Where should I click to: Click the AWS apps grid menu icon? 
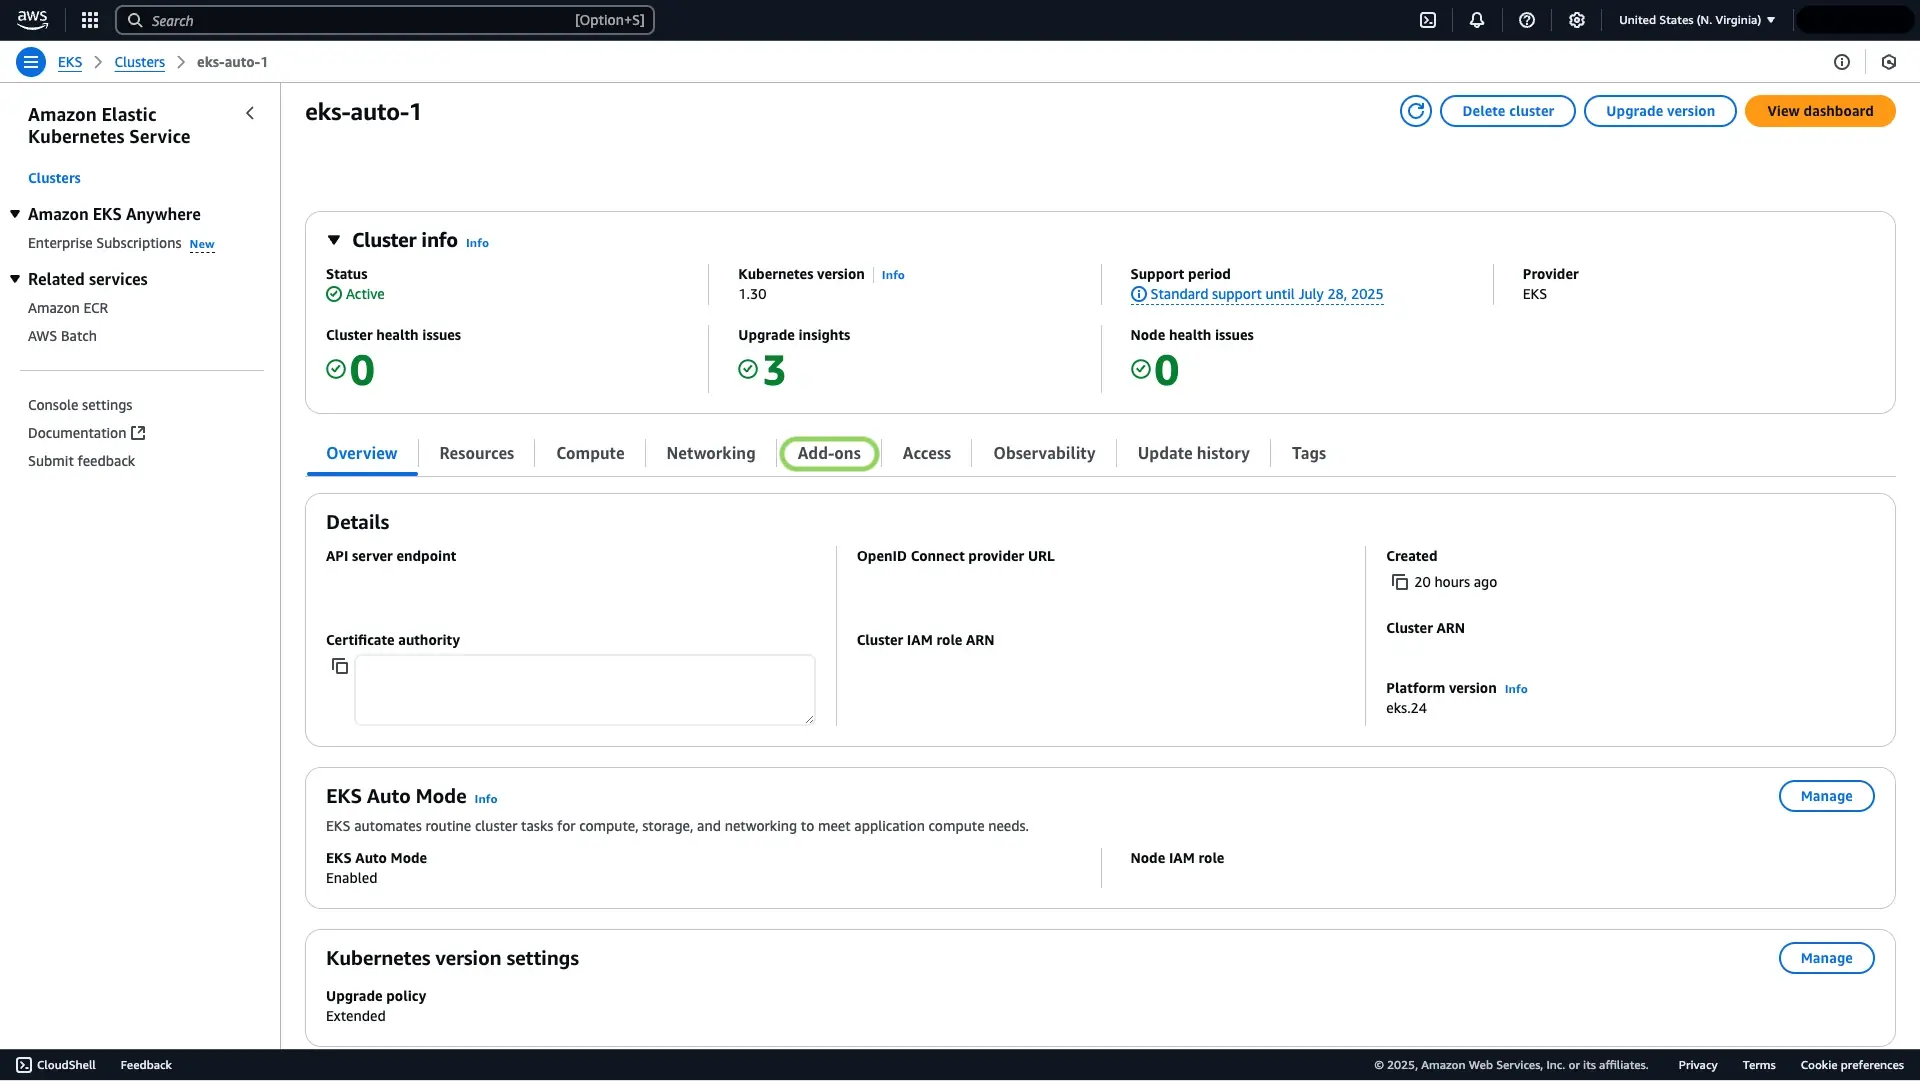90,20
